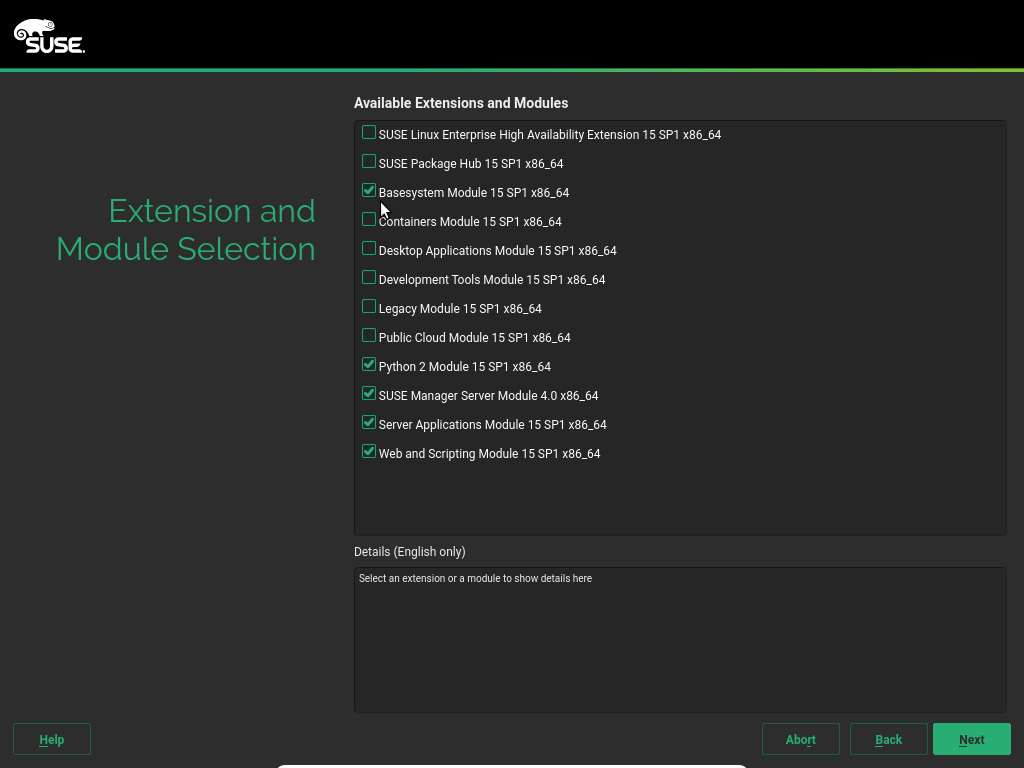The width and height of the screenshot is (1024, 768).
Task: Click 'Development Tools Module 15 SP1 x86_64' label
Action: pos(492,280)
